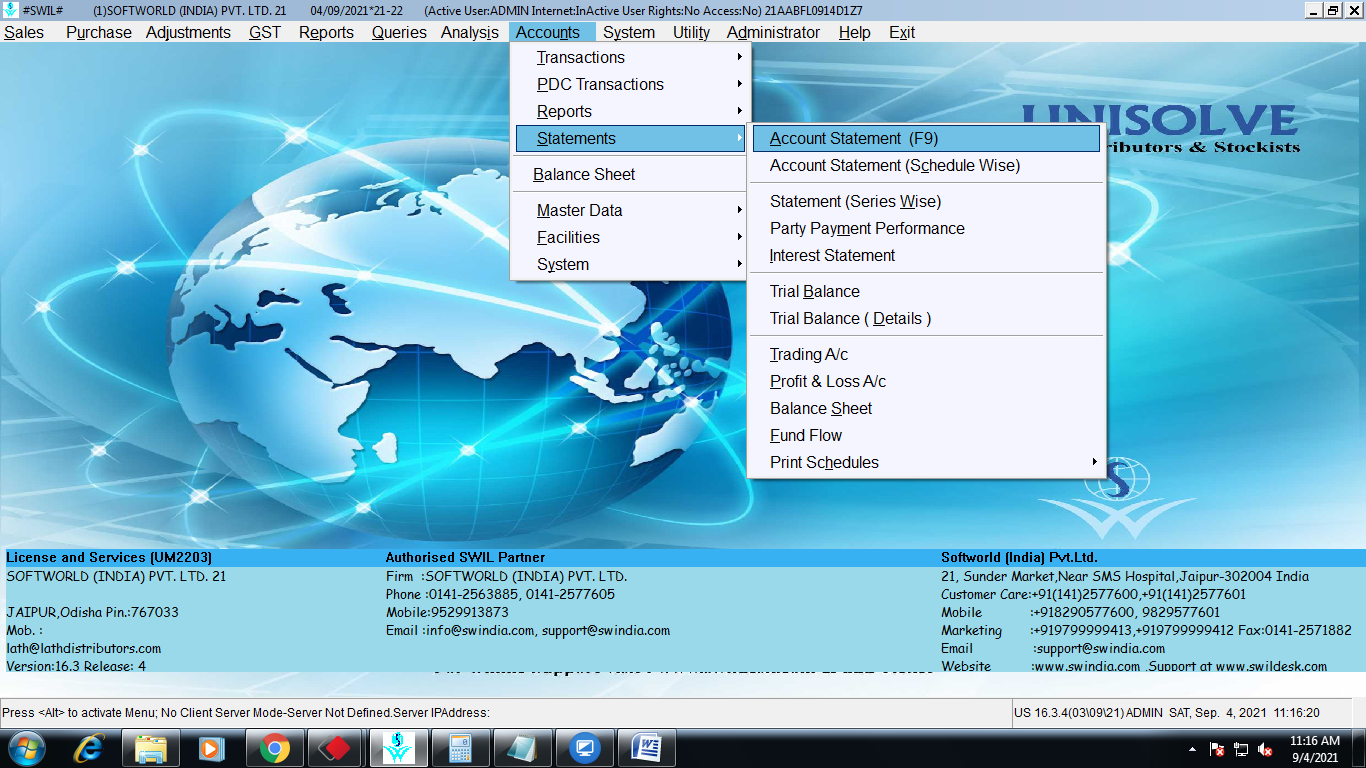Open the Reports menu in menu bar
The image size is (1366, 768).
click(x=326, y=32)
